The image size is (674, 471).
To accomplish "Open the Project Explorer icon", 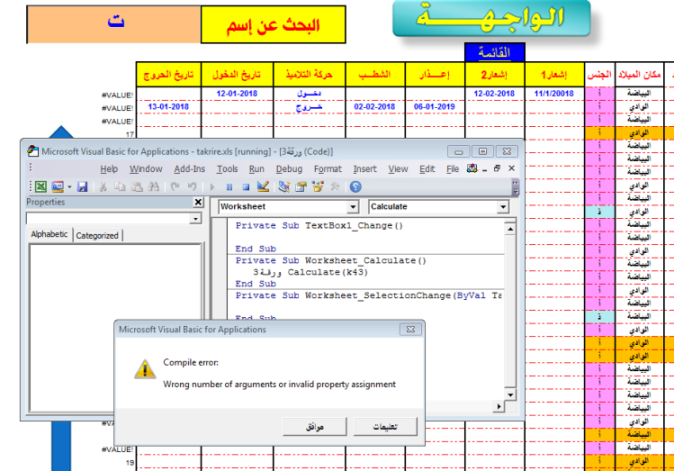I will pyautogui.click(x=284, y=187).
